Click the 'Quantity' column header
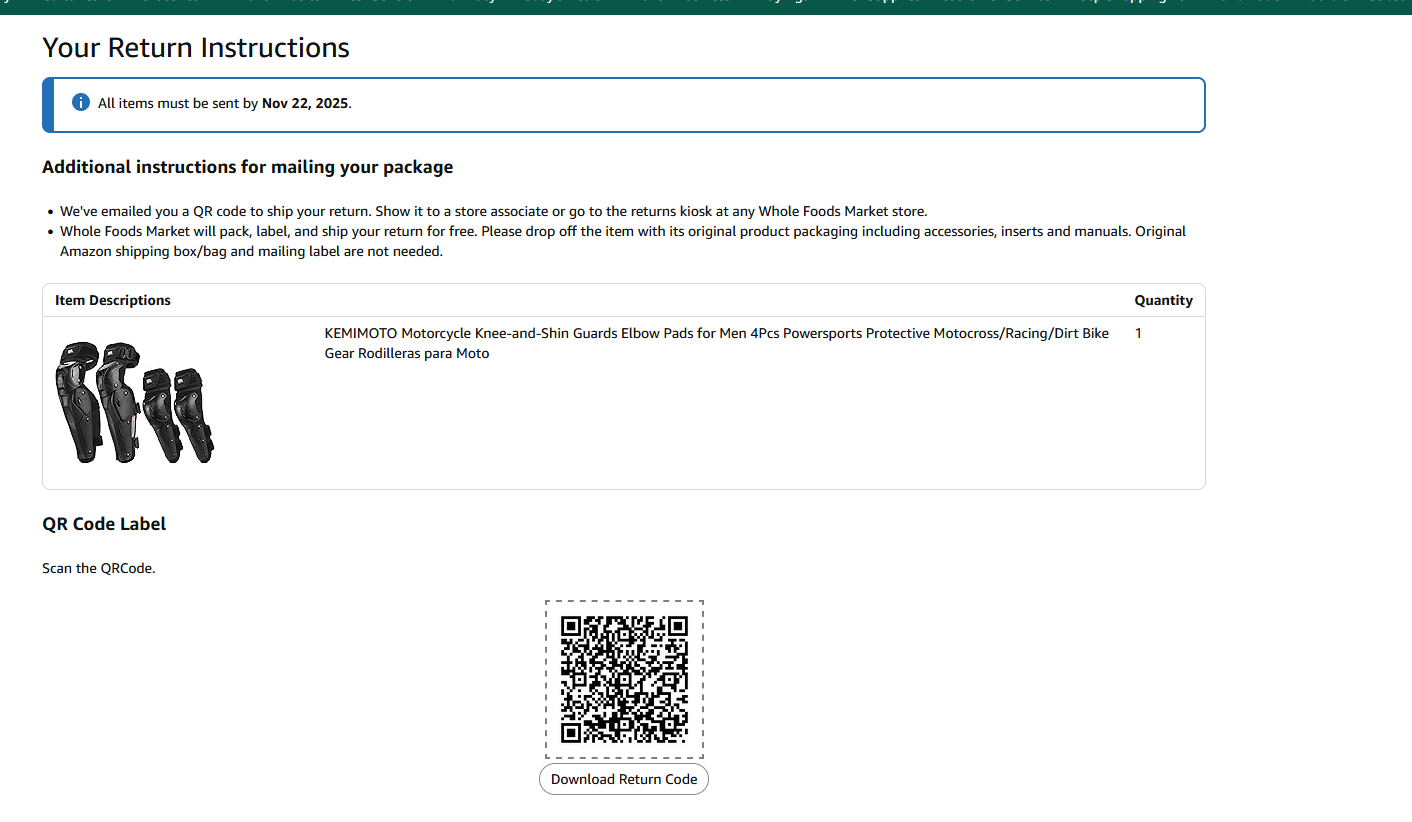 coord(1163,300)
